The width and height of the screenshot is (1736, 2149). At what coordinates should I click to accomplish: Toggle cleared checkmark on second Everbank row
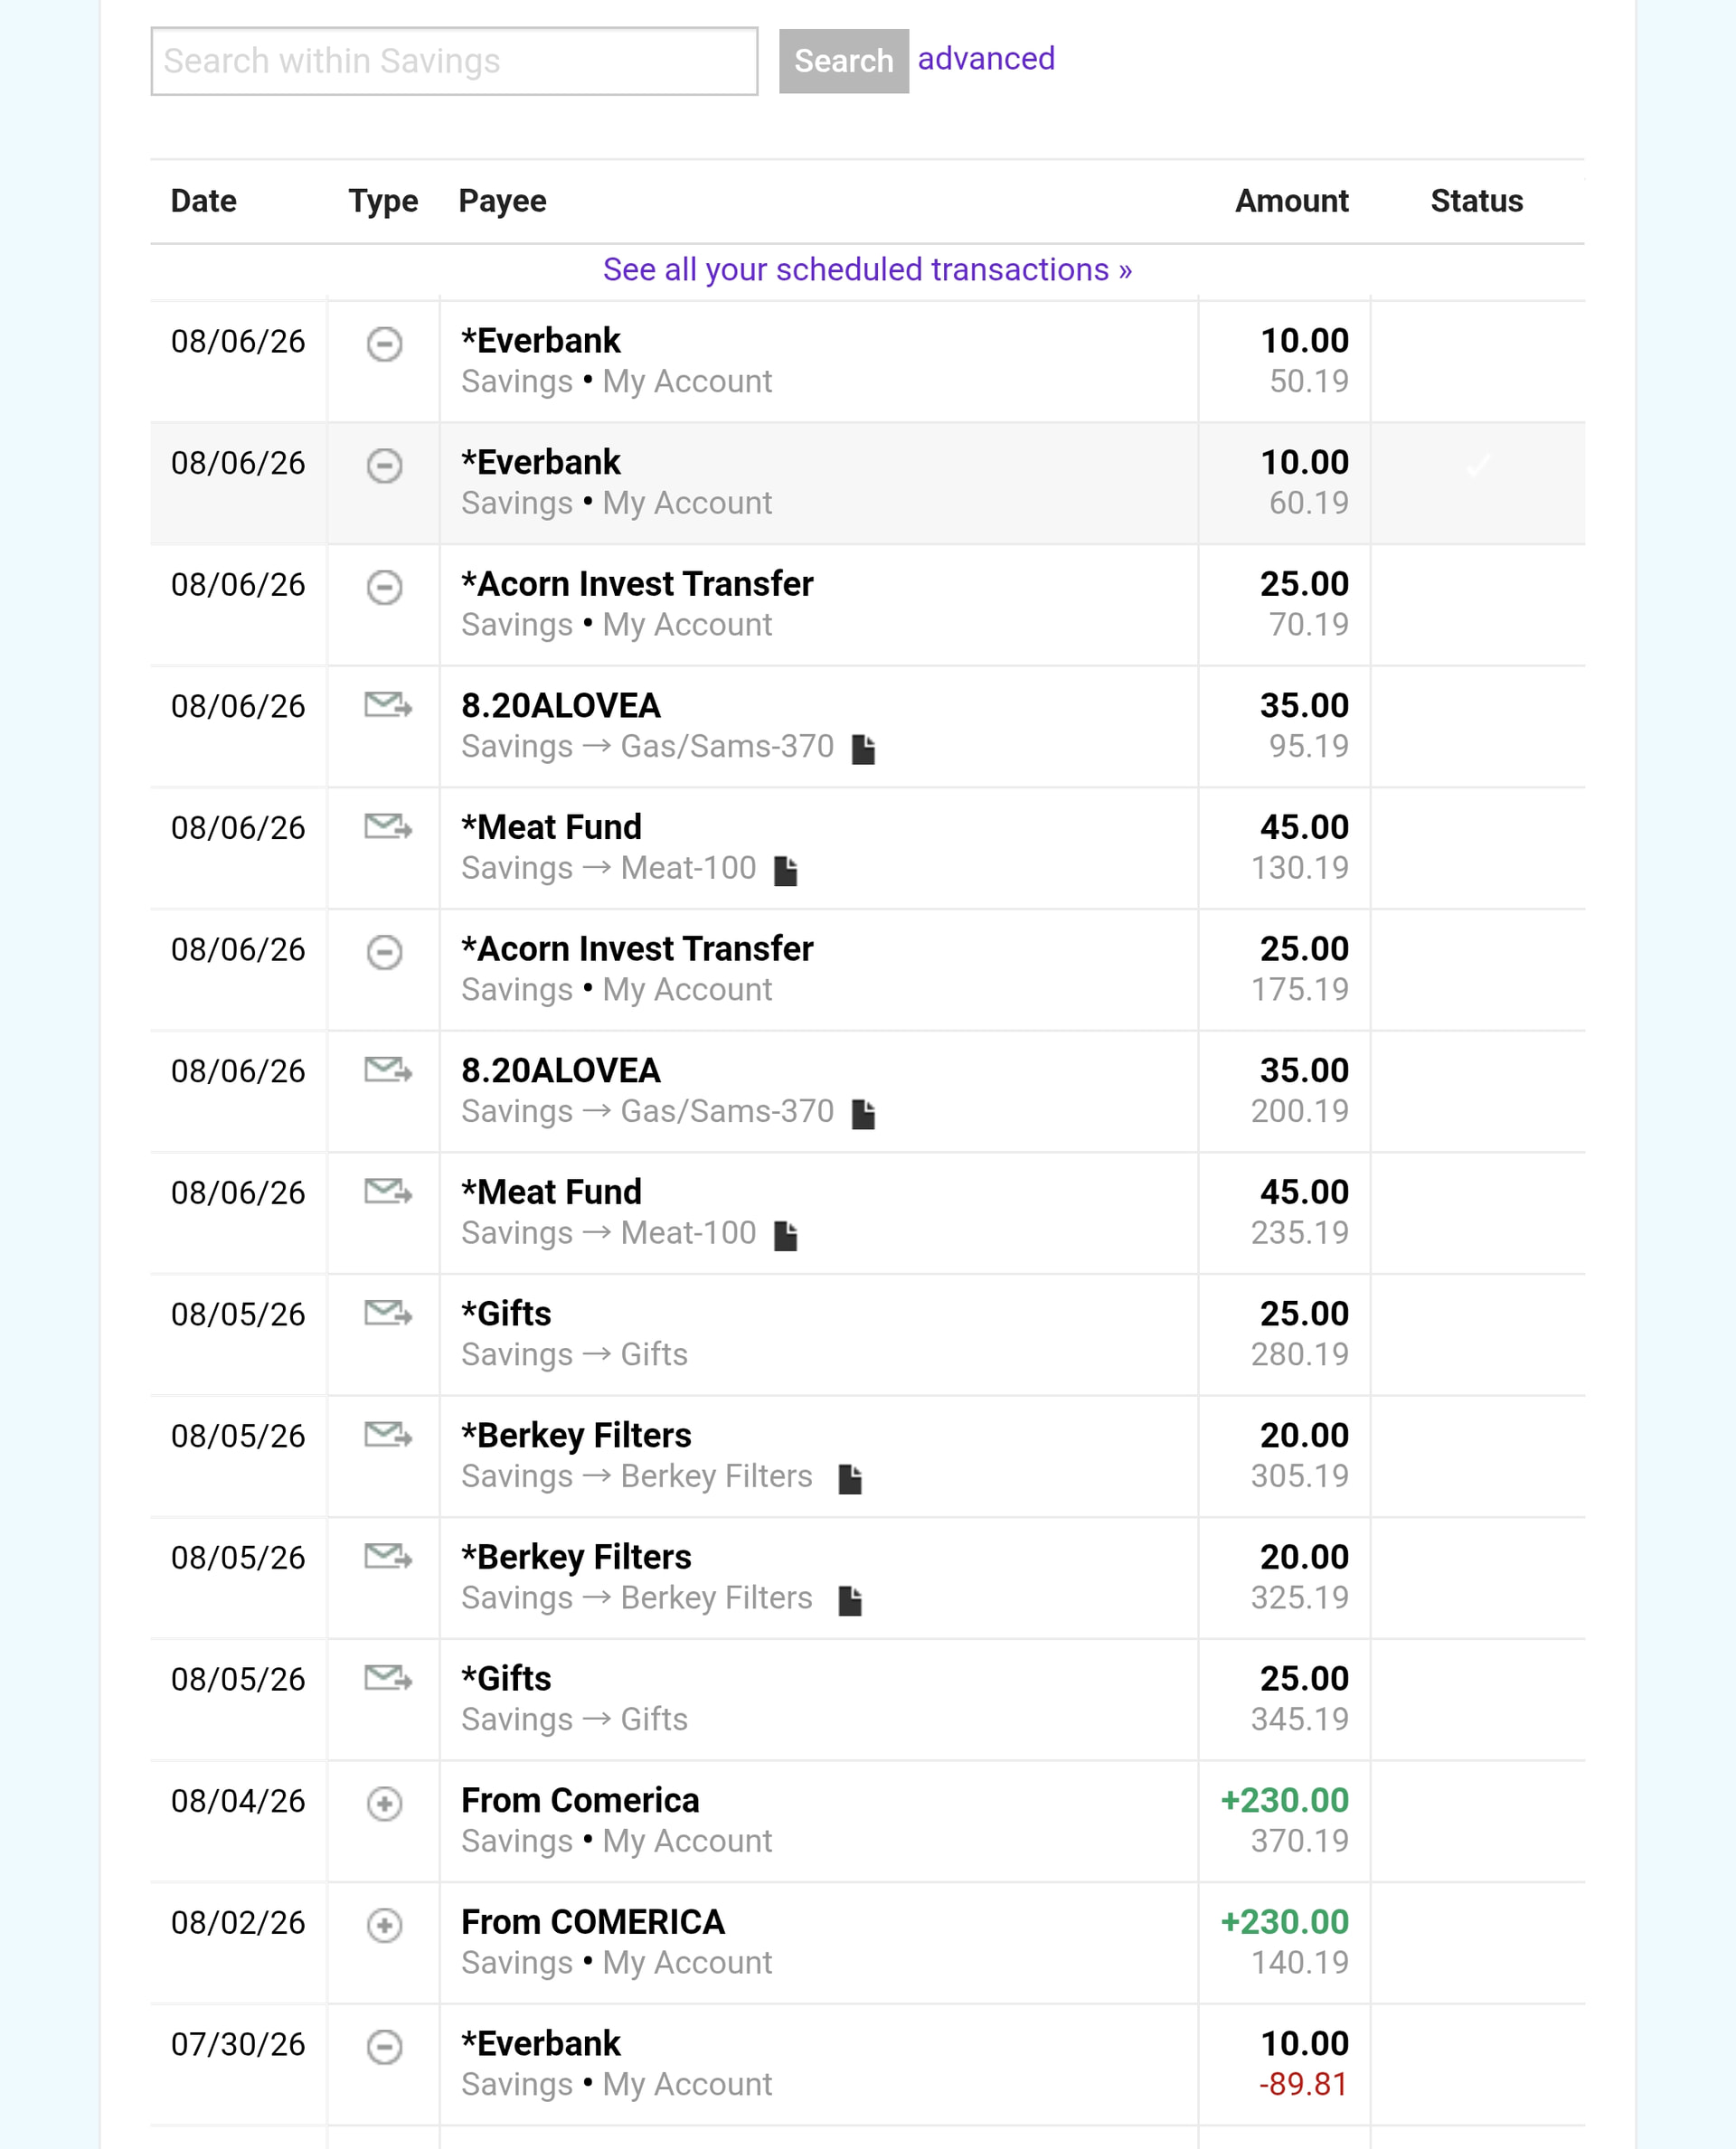1478,465
